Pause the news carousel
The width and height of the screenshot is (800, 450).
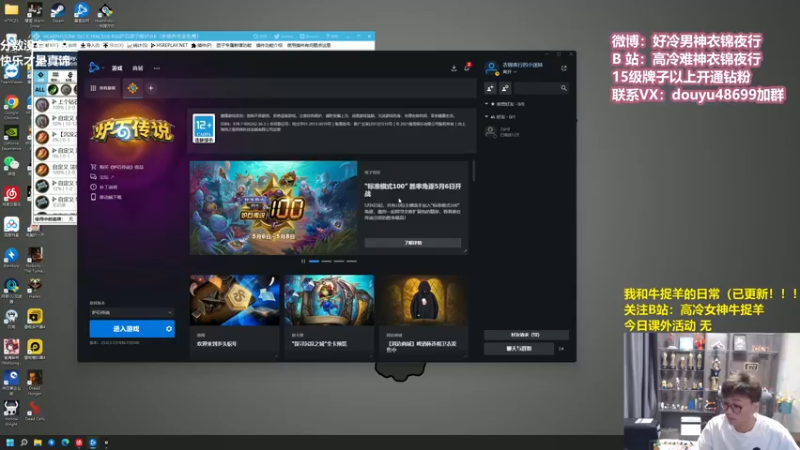303,261
